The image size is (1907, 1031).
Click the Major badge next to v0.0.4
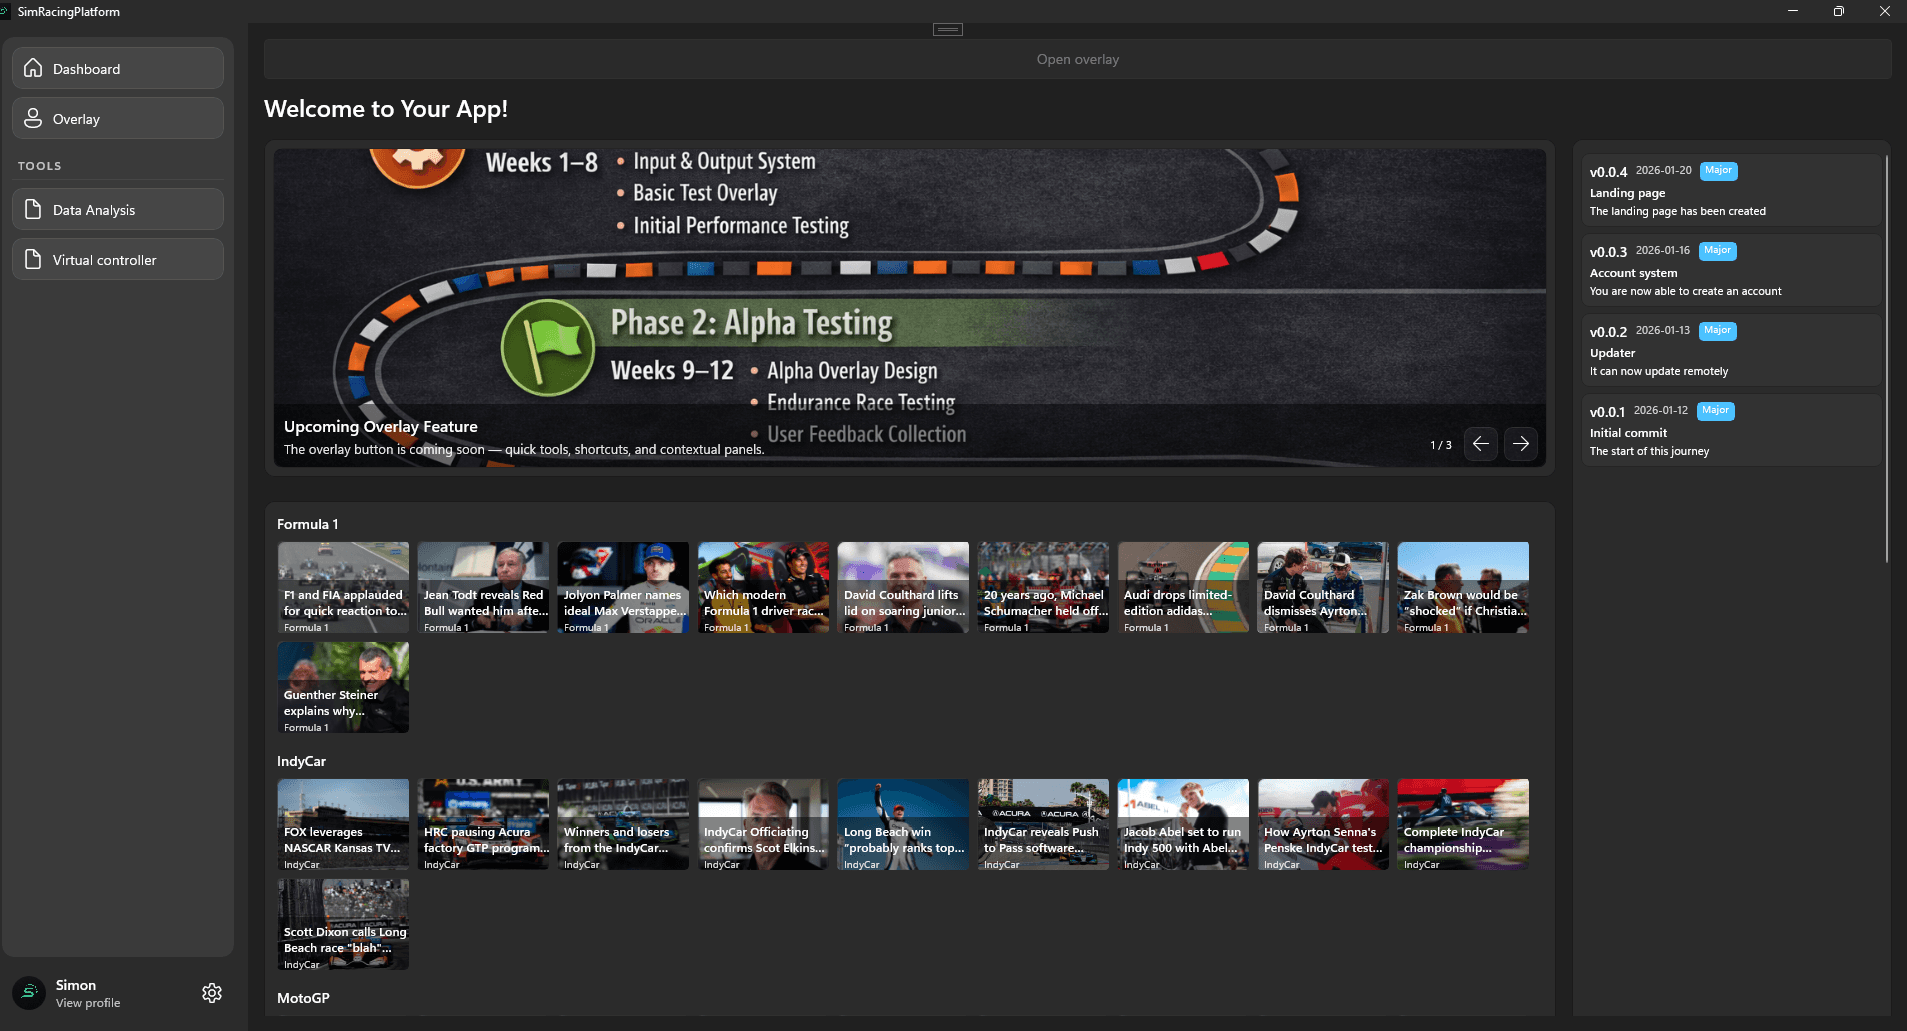pos(1718,171)
